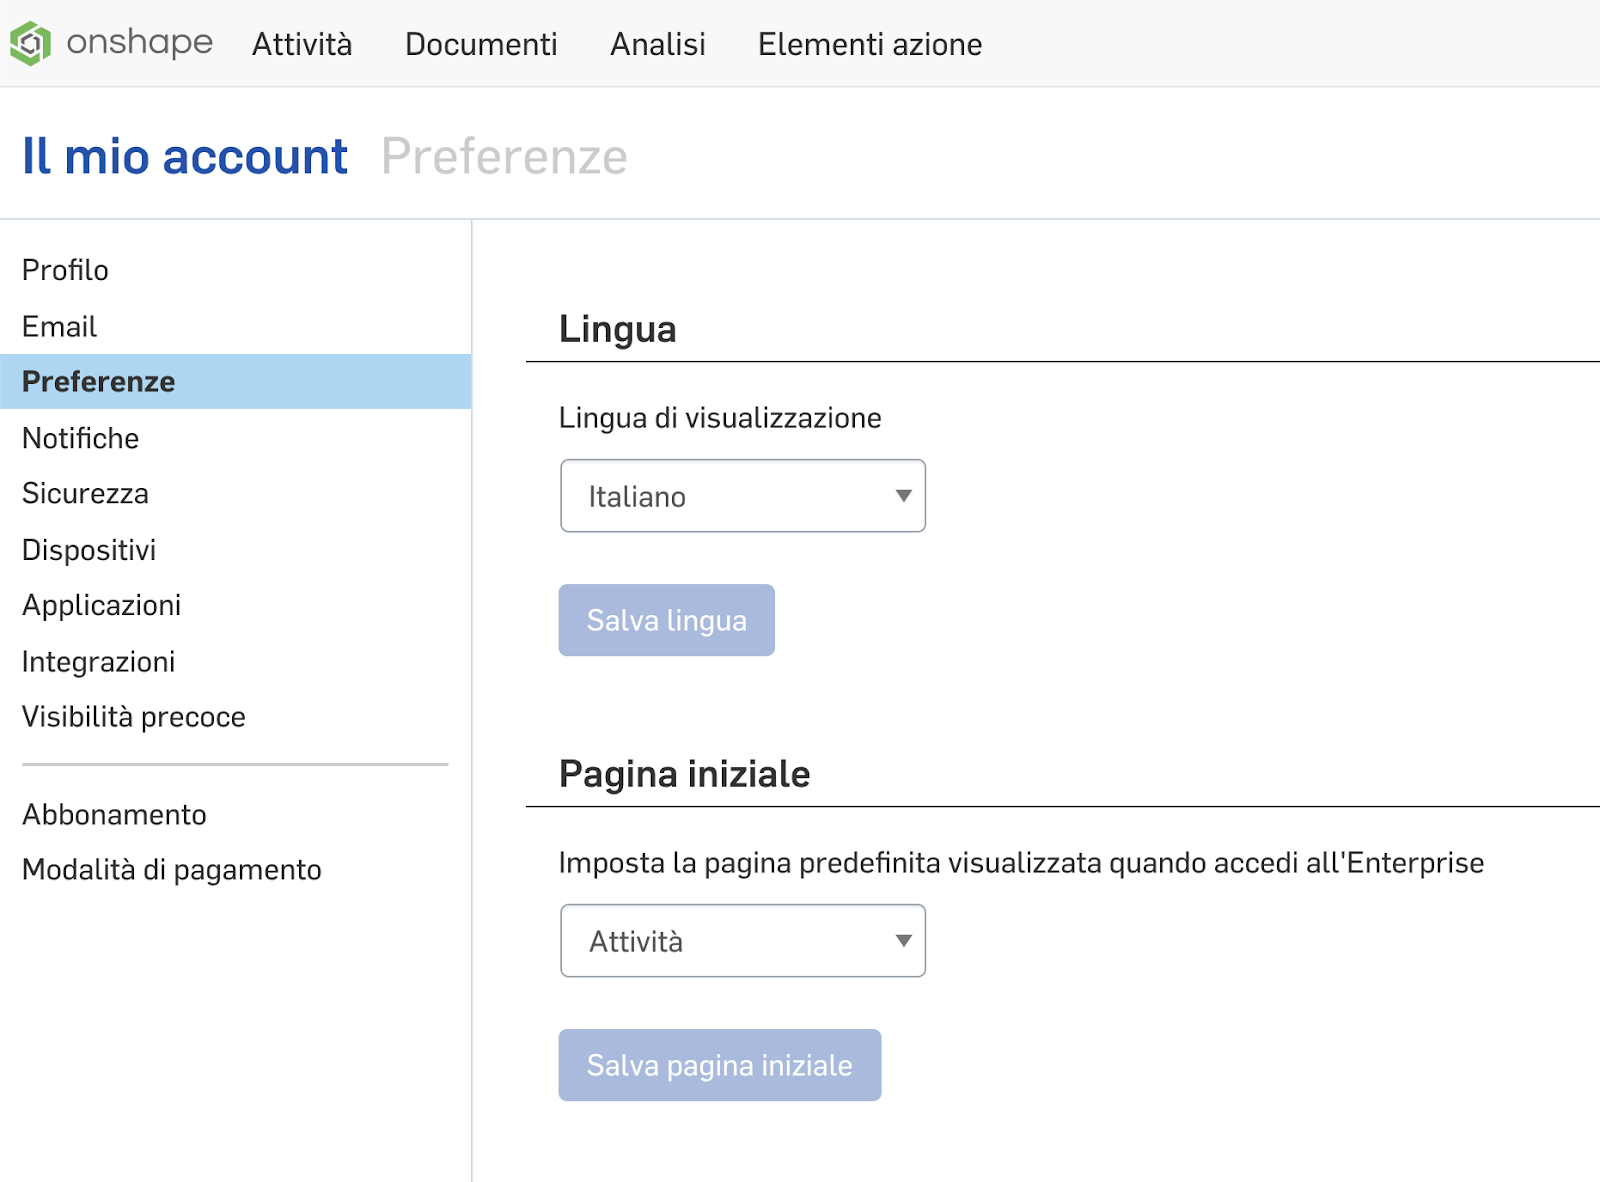The image size is (1600, 1182).
Task: Select Preferenze in the sidebar
Action: (99, 382)
